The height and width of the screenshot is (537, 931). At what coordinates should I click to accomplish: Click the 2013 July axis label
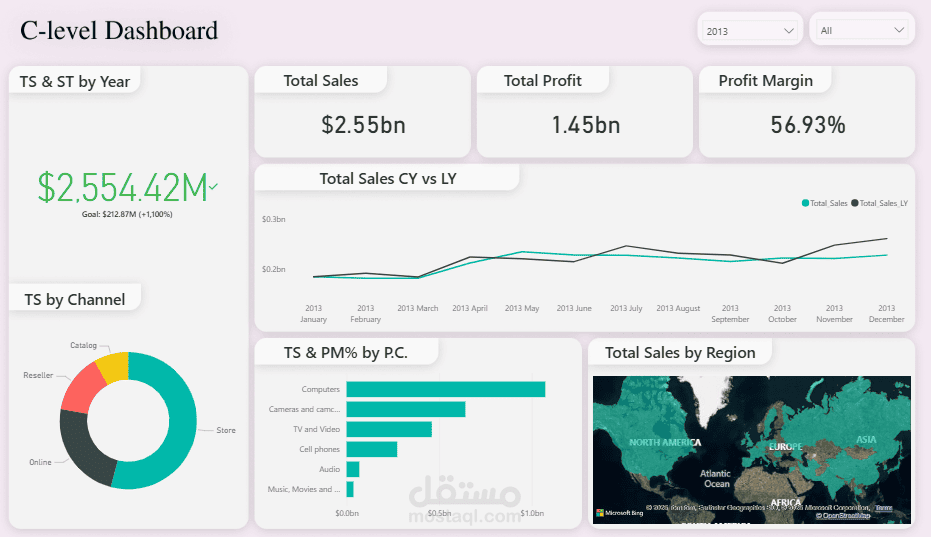(626, 308)
